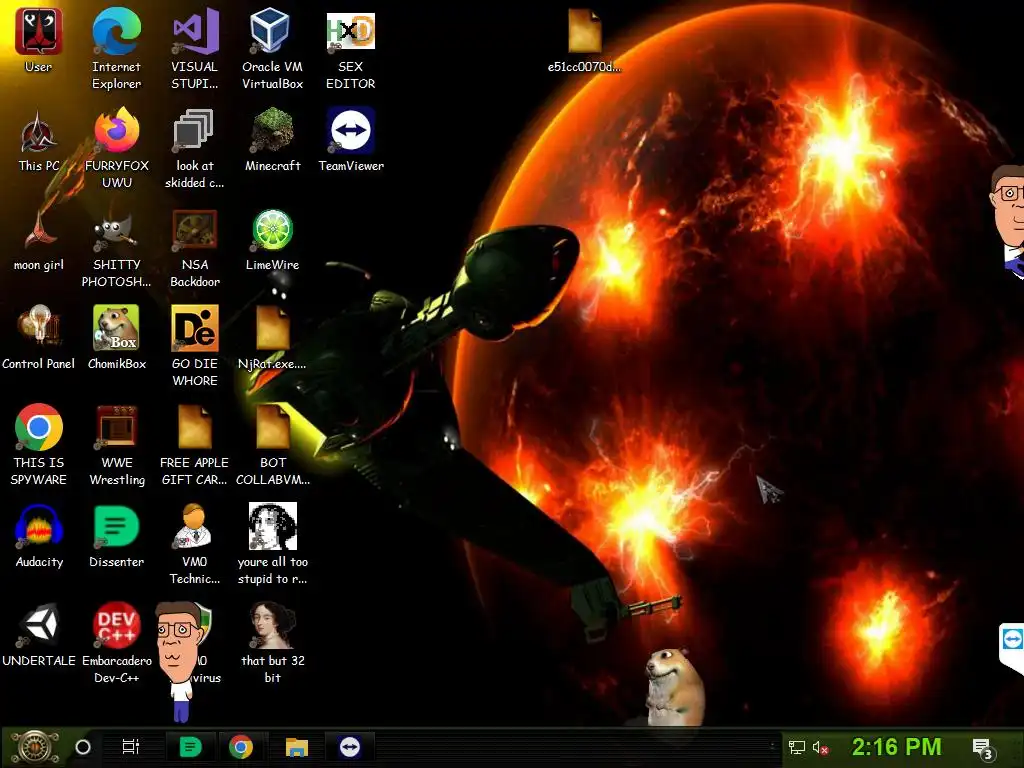This screenshot has width=1024, height=768.
Task: Open the network status tray icon
Action: (x=797, y=747)
